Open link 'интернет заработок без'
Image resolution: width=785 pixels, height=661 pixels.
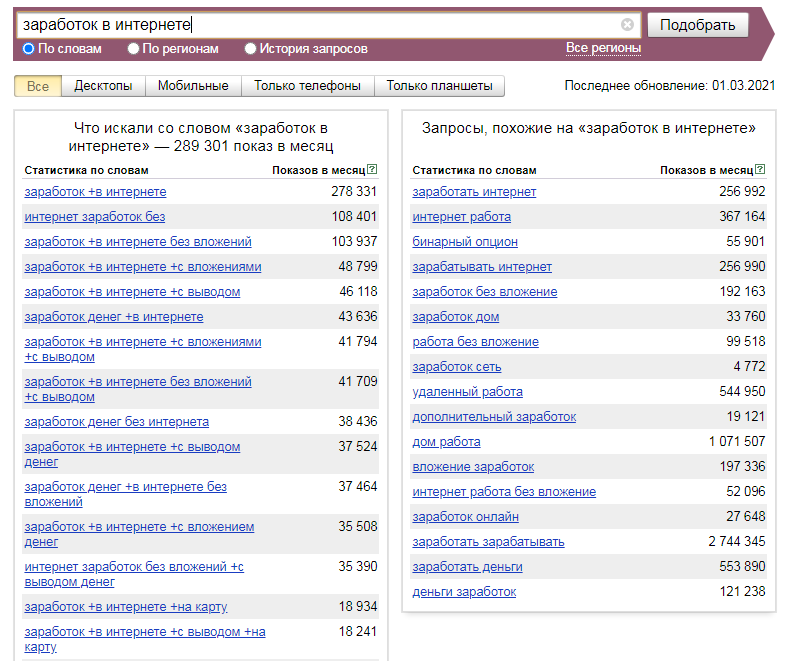(x=95, y=217)
